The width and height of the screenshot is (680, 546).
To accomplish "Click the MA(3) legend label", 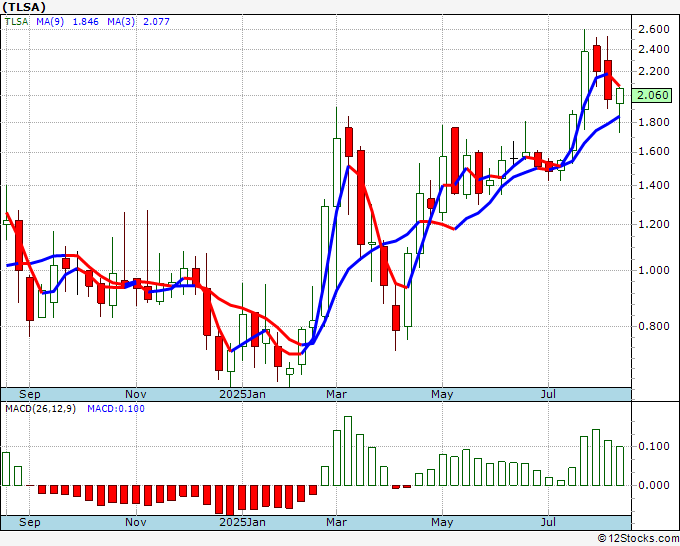I will [x=121, y=22].
